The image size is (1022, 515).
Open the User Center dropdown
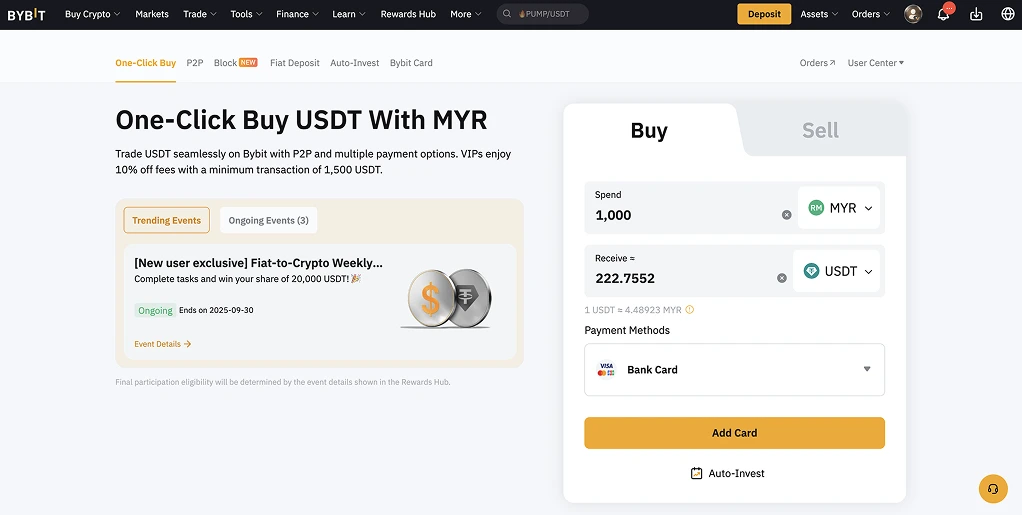[875, 63]
